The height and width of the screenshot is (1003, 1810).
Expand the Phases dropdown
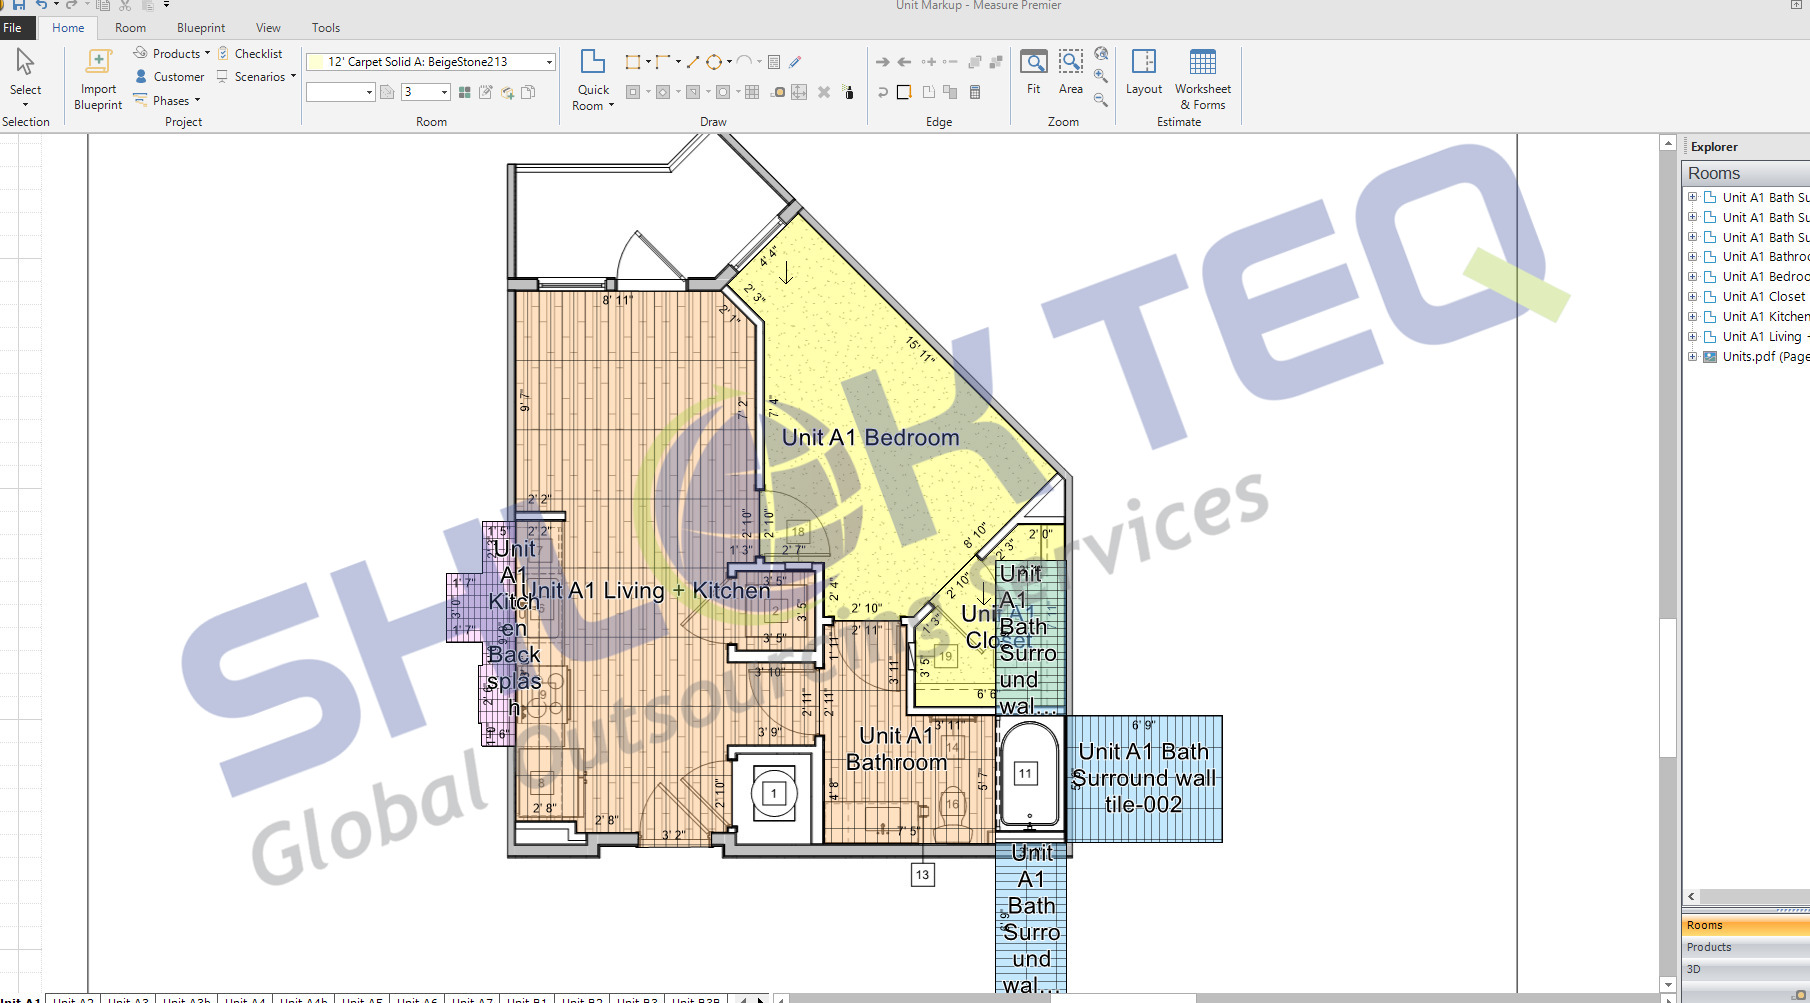(x=167, y=100)
